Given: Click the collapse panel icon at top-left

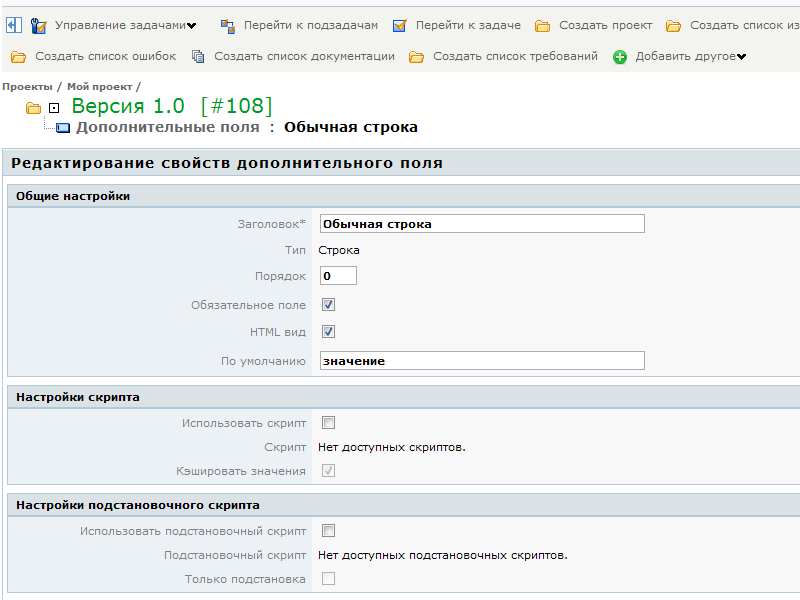Looking at the screenshot, I should pyautogui.click(x=14, y=25).
